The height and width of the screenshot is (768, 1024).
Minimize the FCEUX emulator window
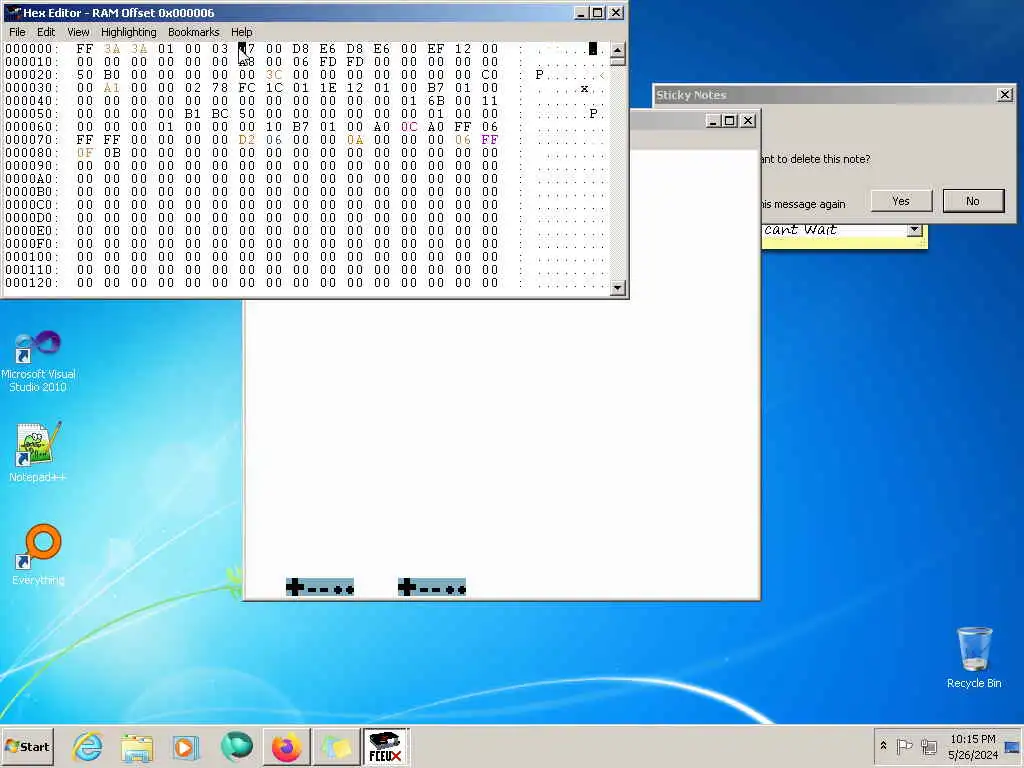tap(712, 121)
